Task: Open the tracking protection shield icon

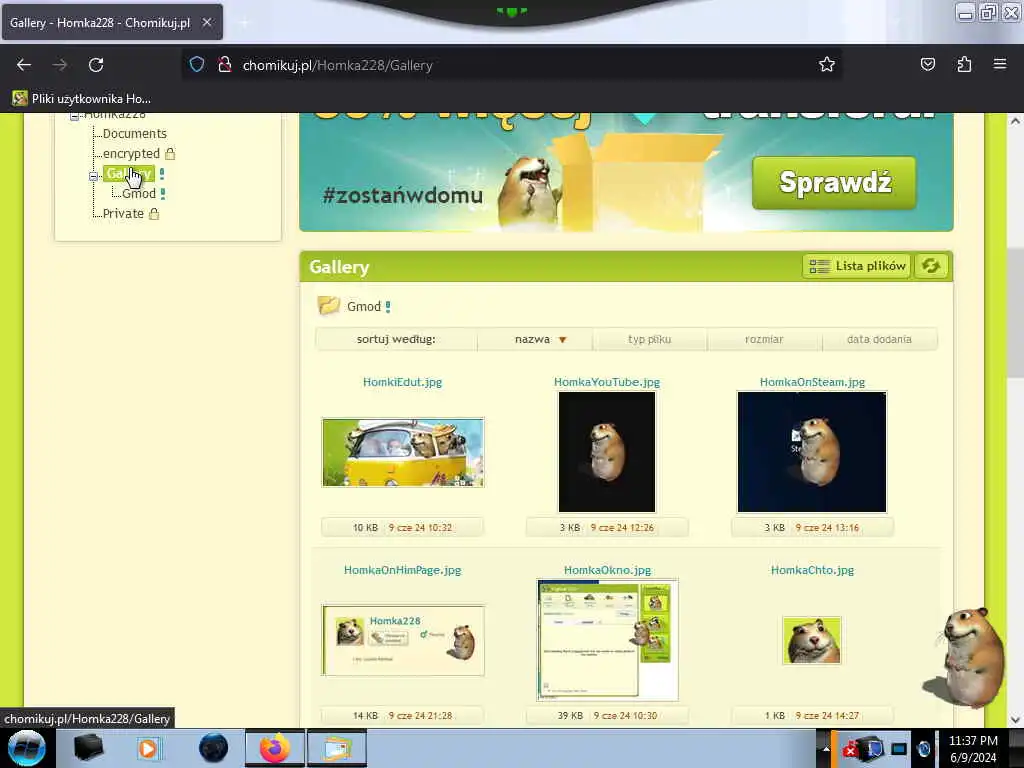Action: pos(197,65)
